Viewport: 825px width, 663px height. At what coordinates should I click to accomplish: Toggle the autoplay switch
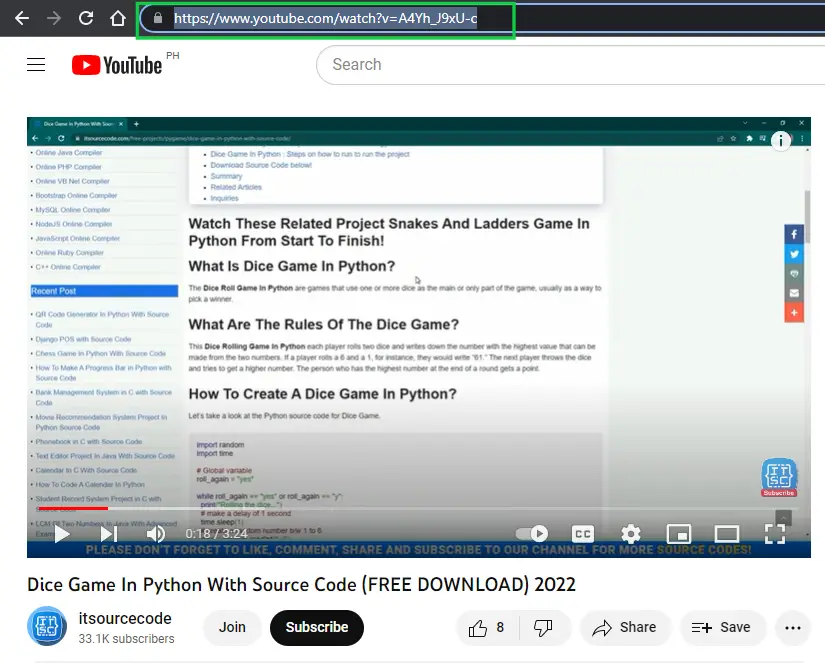(x=532, y=534)
